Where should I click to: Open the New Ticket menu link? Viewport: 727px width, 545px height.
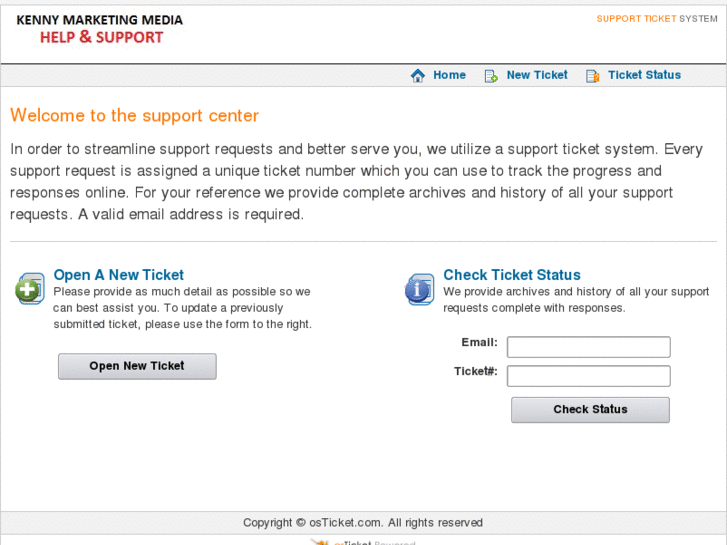click(x=537, y=75)
